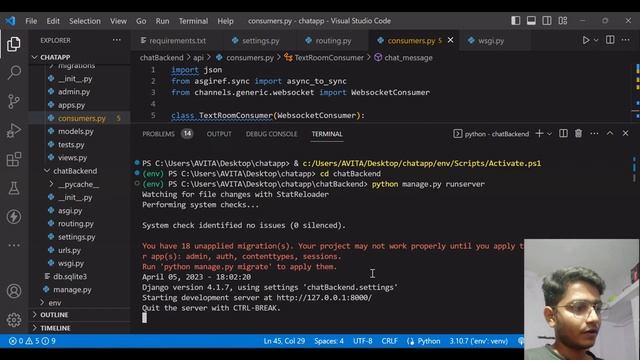Expand the __pycache__ folder

[80, 184]
